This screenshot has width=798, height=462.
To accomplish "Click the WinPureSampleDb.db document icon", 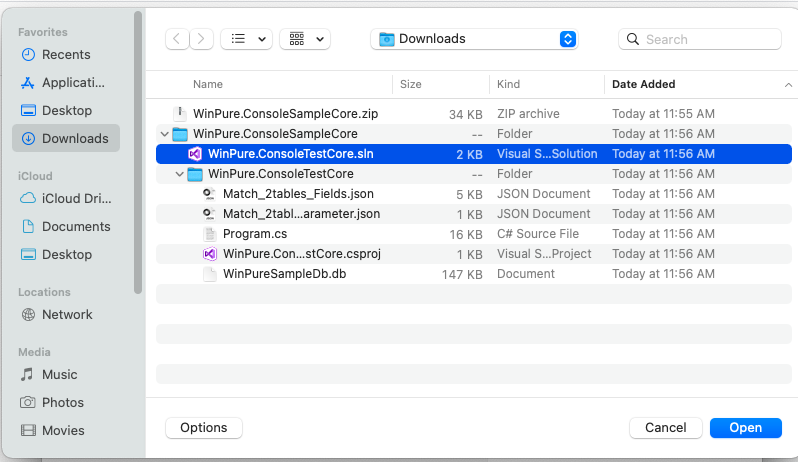I will [x=209, y=274].
